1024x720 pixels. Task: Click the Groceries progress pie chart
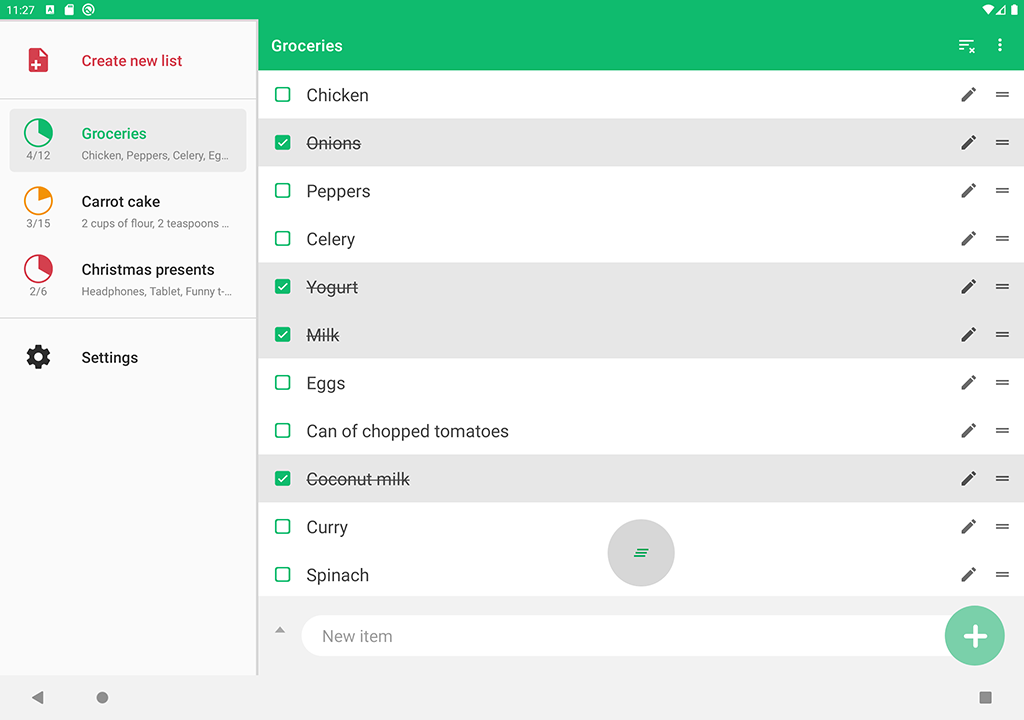click(38, 133)
